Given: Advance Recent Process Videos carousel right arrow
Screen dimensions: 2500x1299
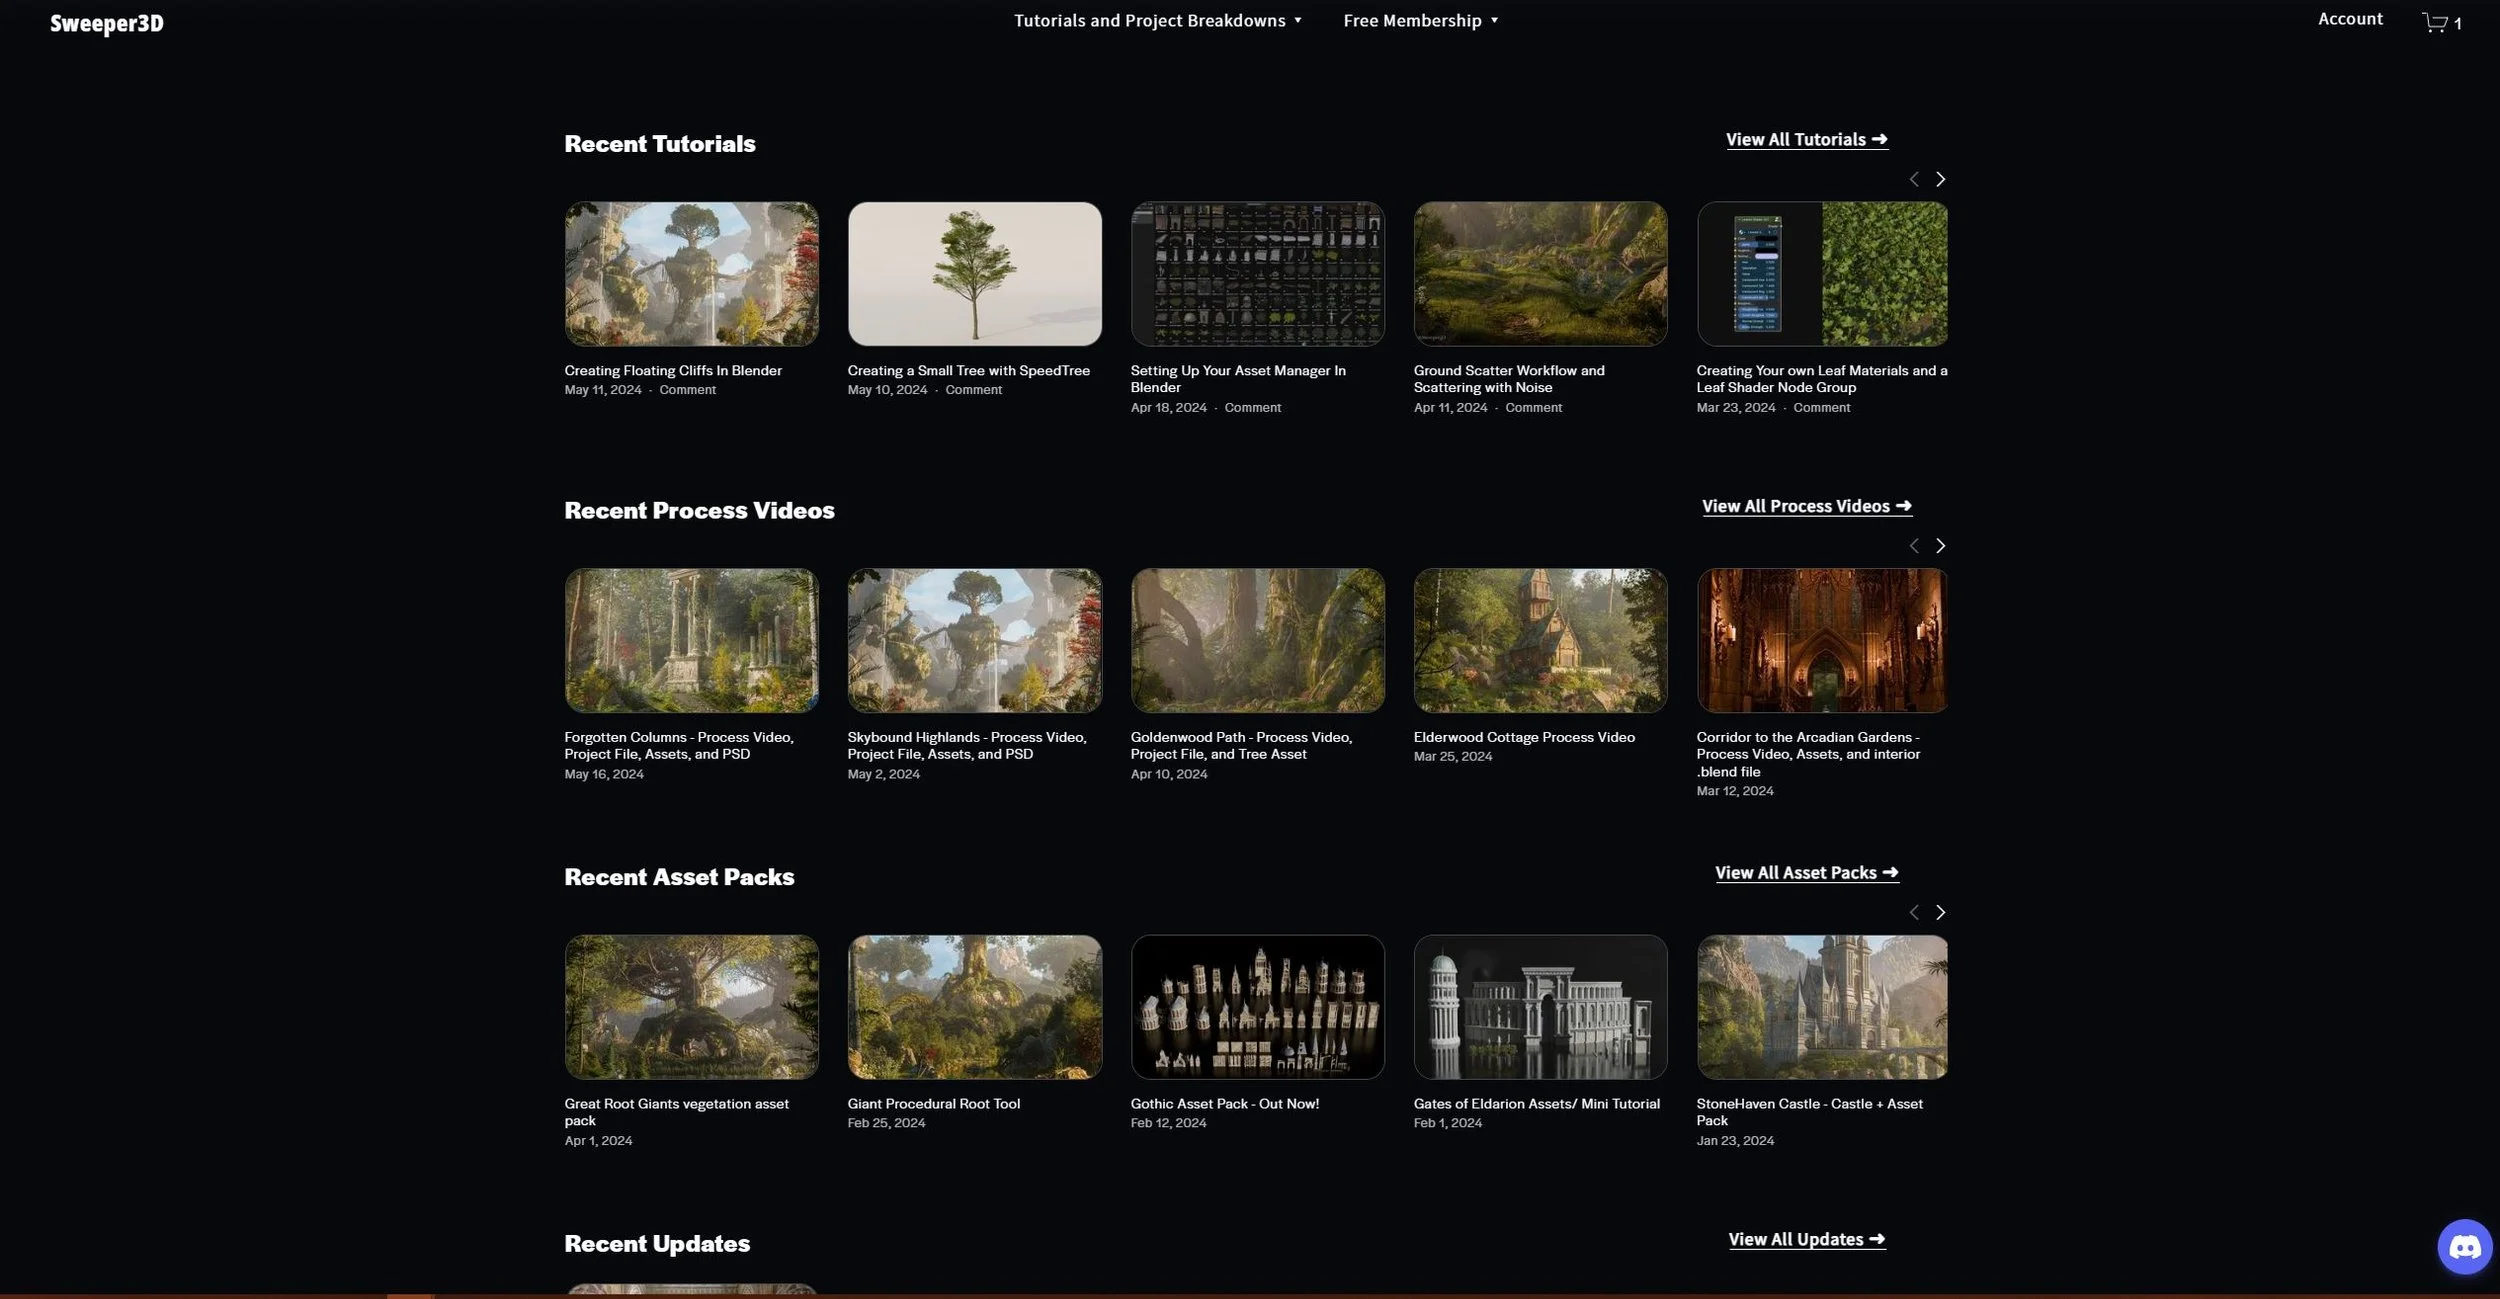Looking at the screenshot, I should click(1940, 546).
